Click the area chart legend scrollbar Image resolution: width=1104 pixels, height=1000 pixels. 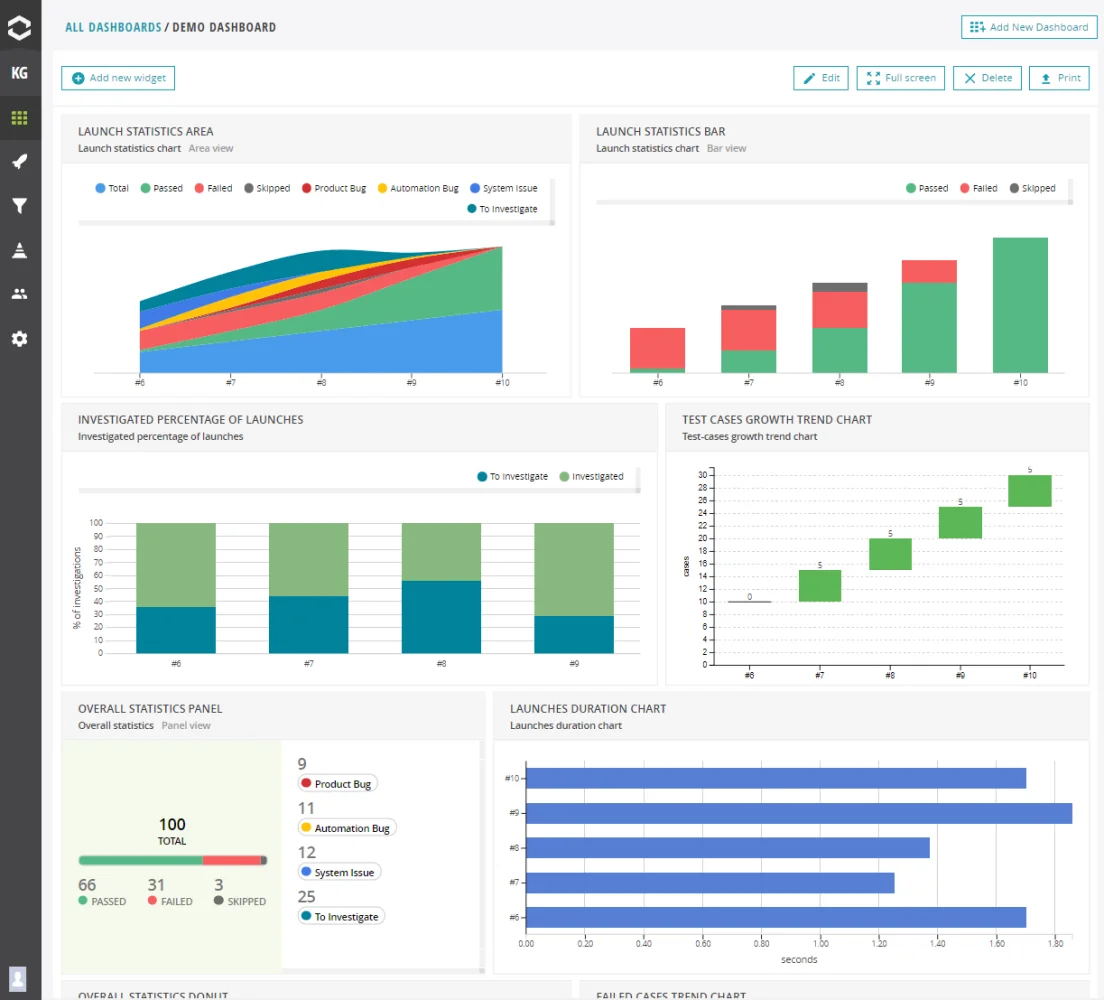pyautogui.click(x=552, y=202)
